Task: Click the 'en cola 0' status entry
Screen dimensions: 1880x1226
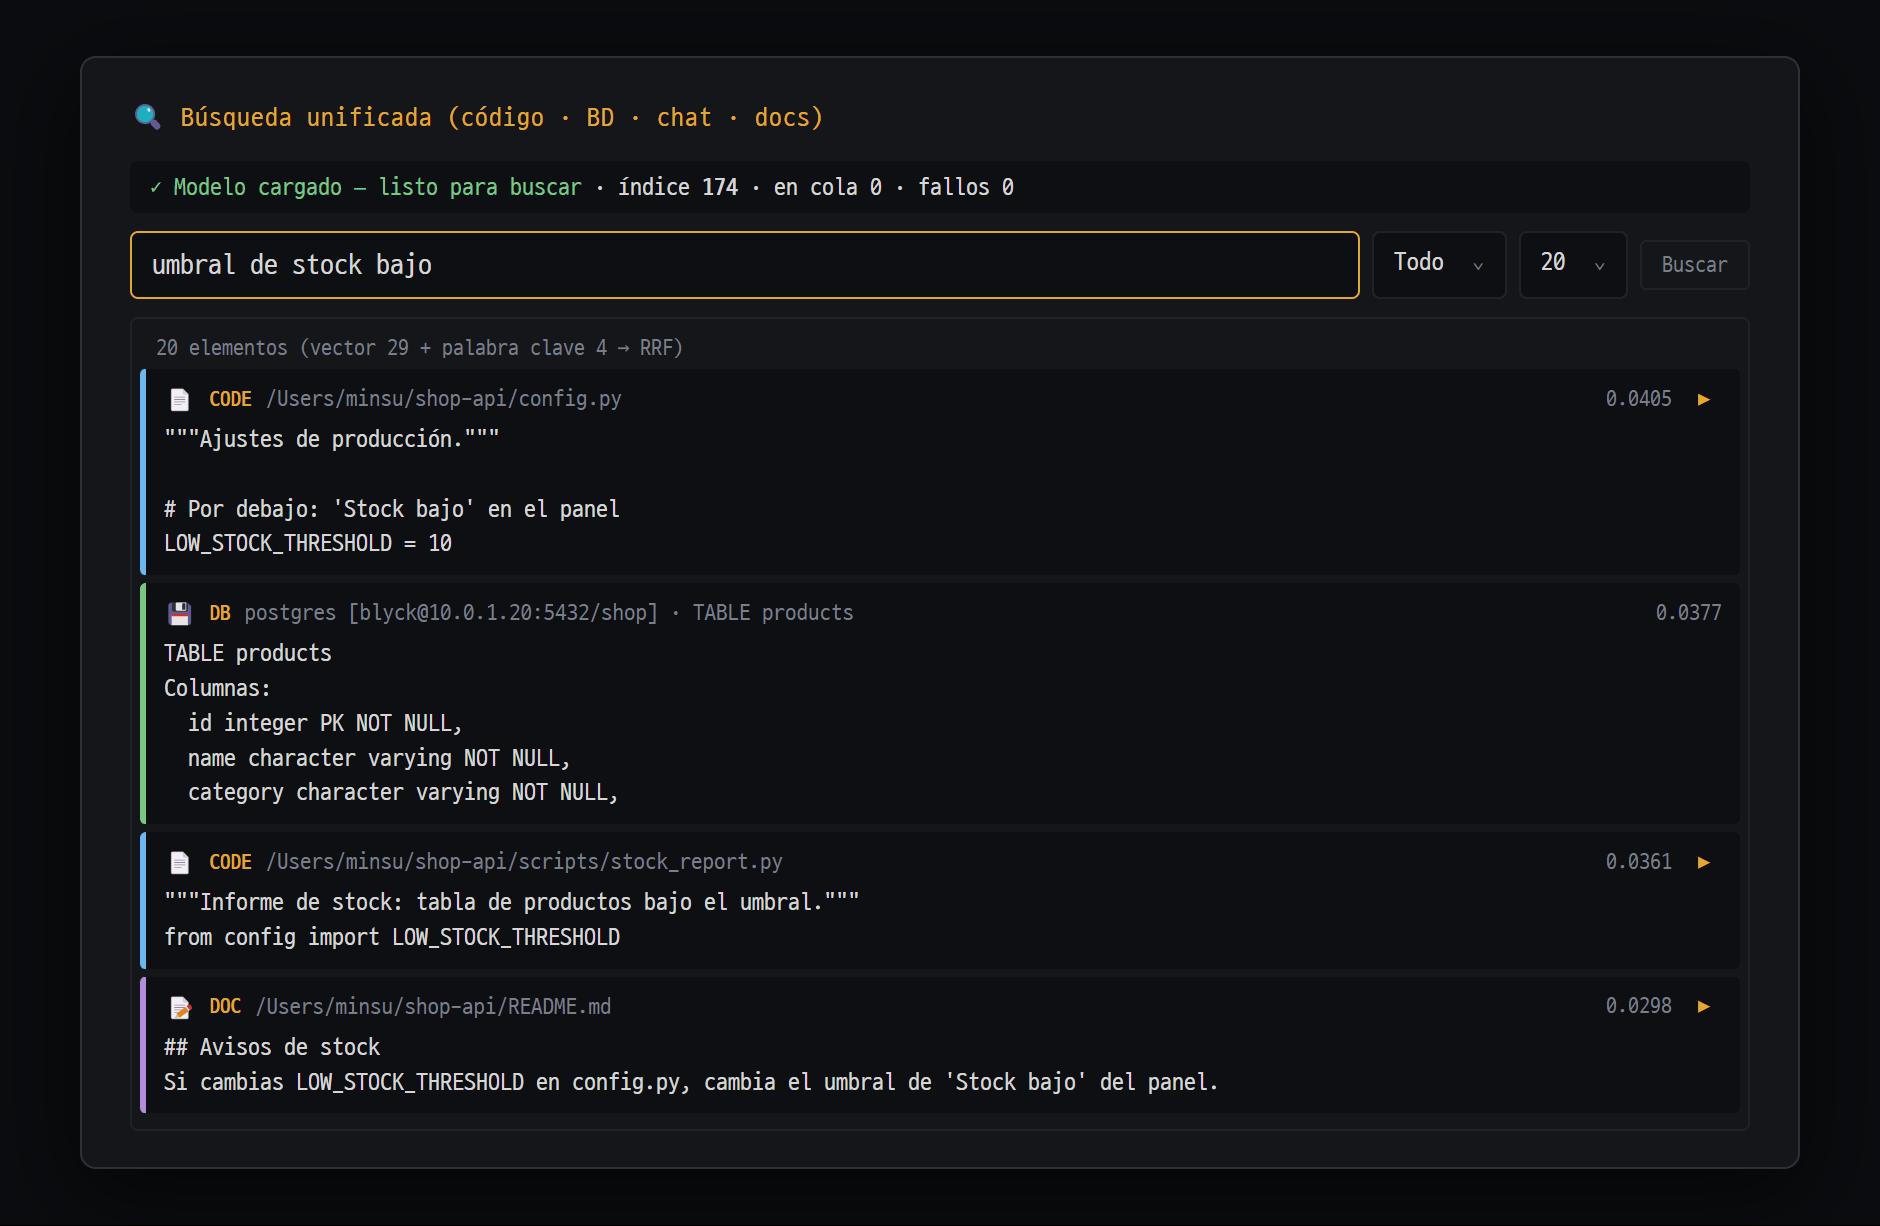Action: (x=828, y=187)
